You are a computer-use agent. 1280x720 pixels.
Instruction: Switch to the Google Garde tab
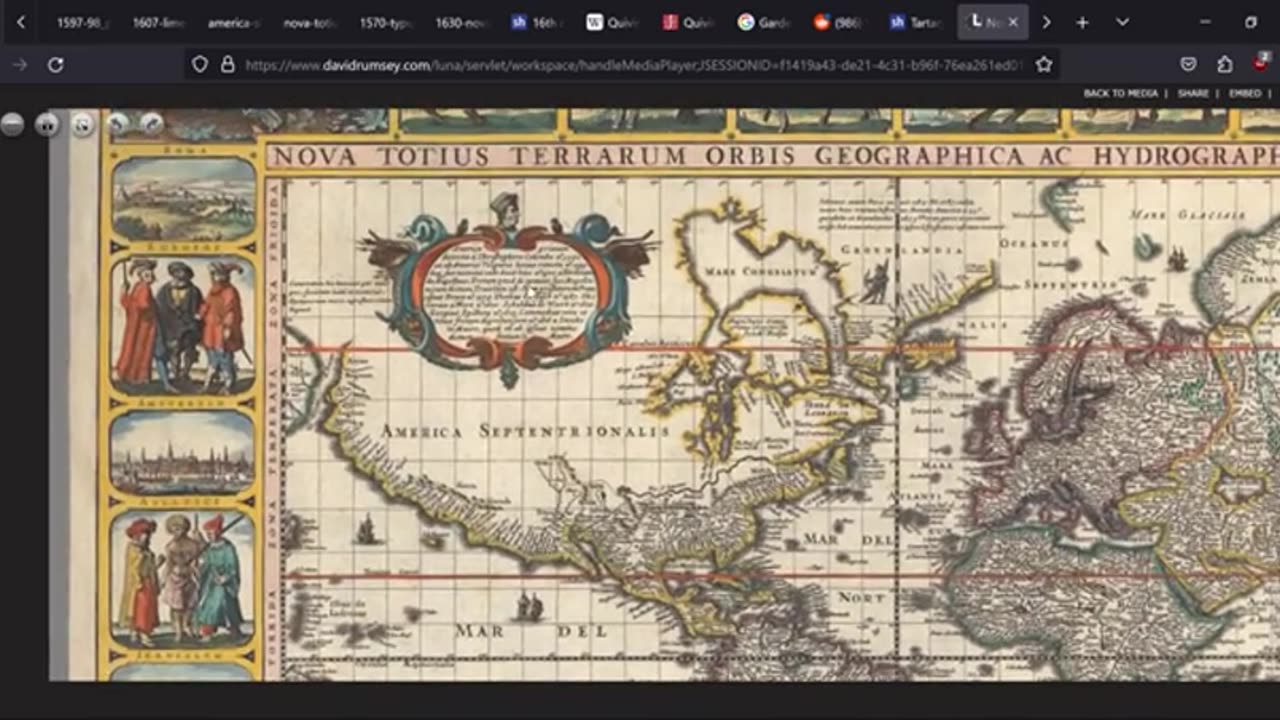(x=765, y=22)
